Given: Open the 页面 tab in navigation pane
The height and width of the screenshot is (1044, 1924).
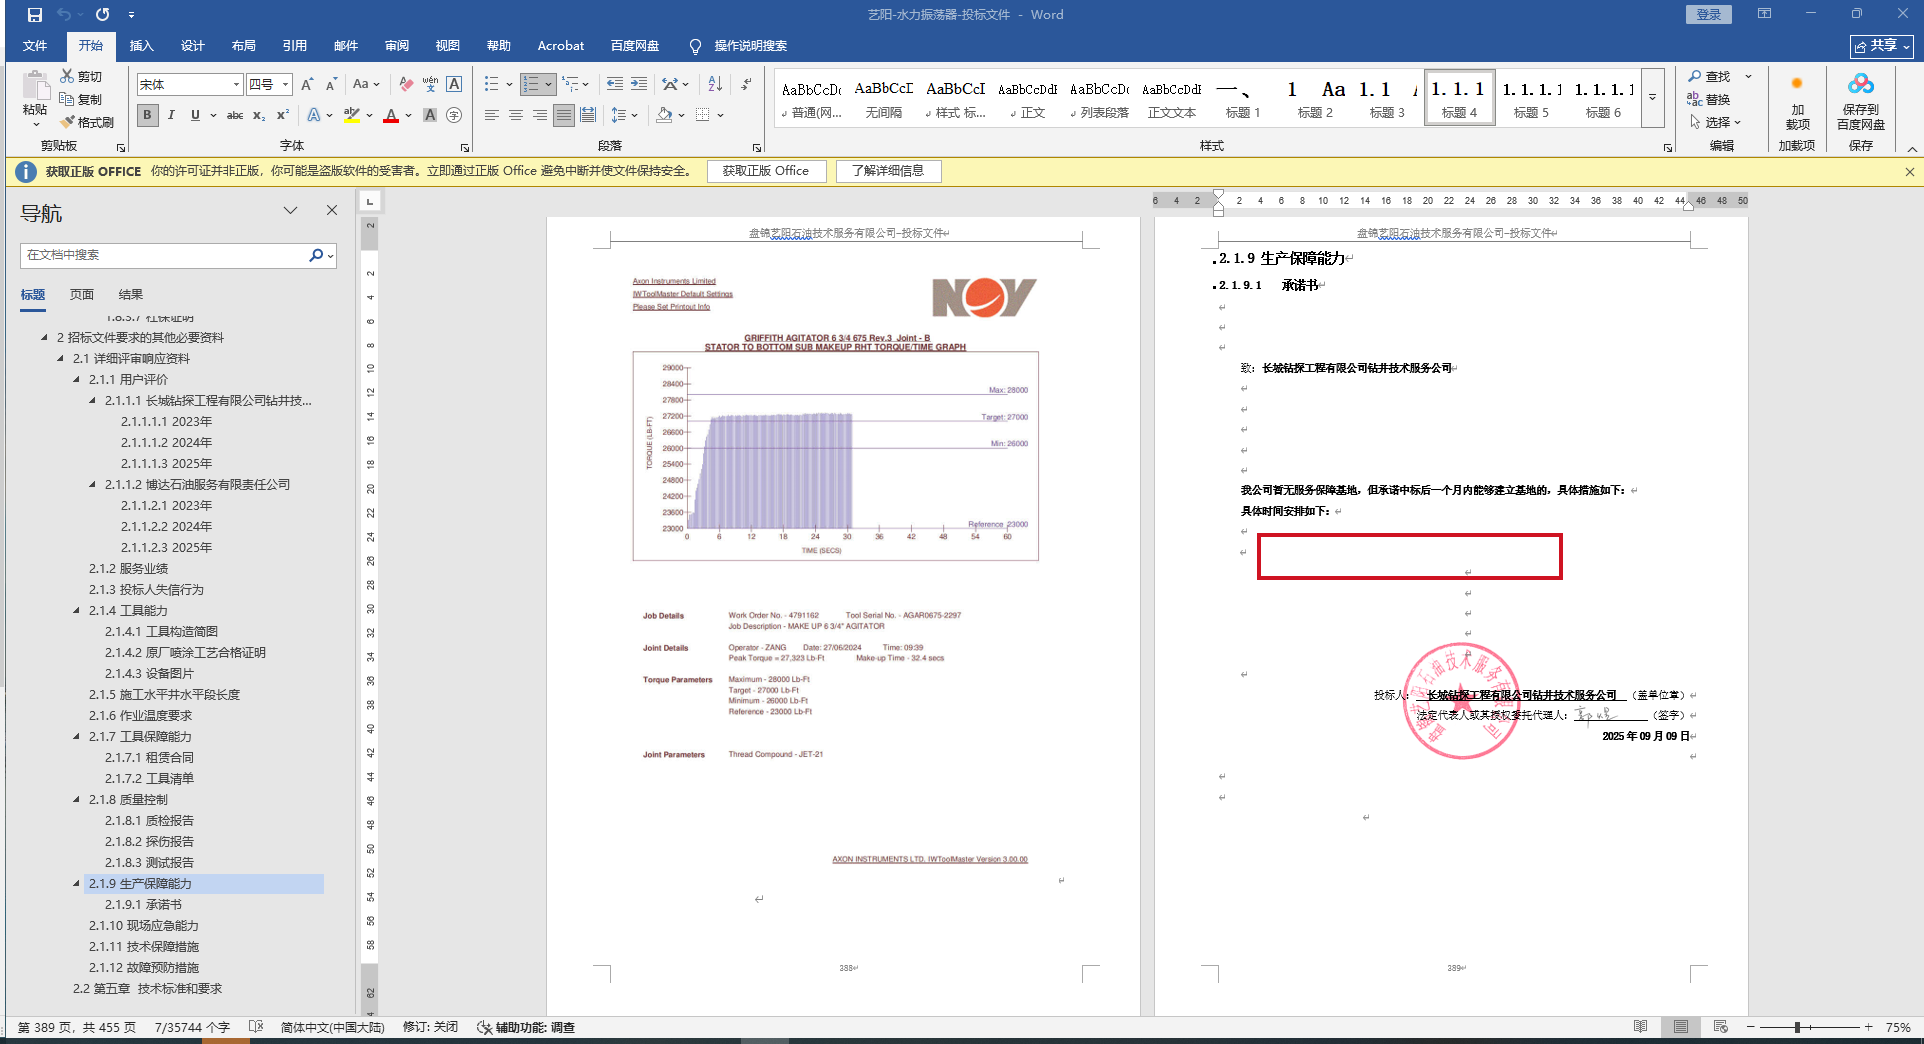Looking at the screenshot, I should coord(82,294).
